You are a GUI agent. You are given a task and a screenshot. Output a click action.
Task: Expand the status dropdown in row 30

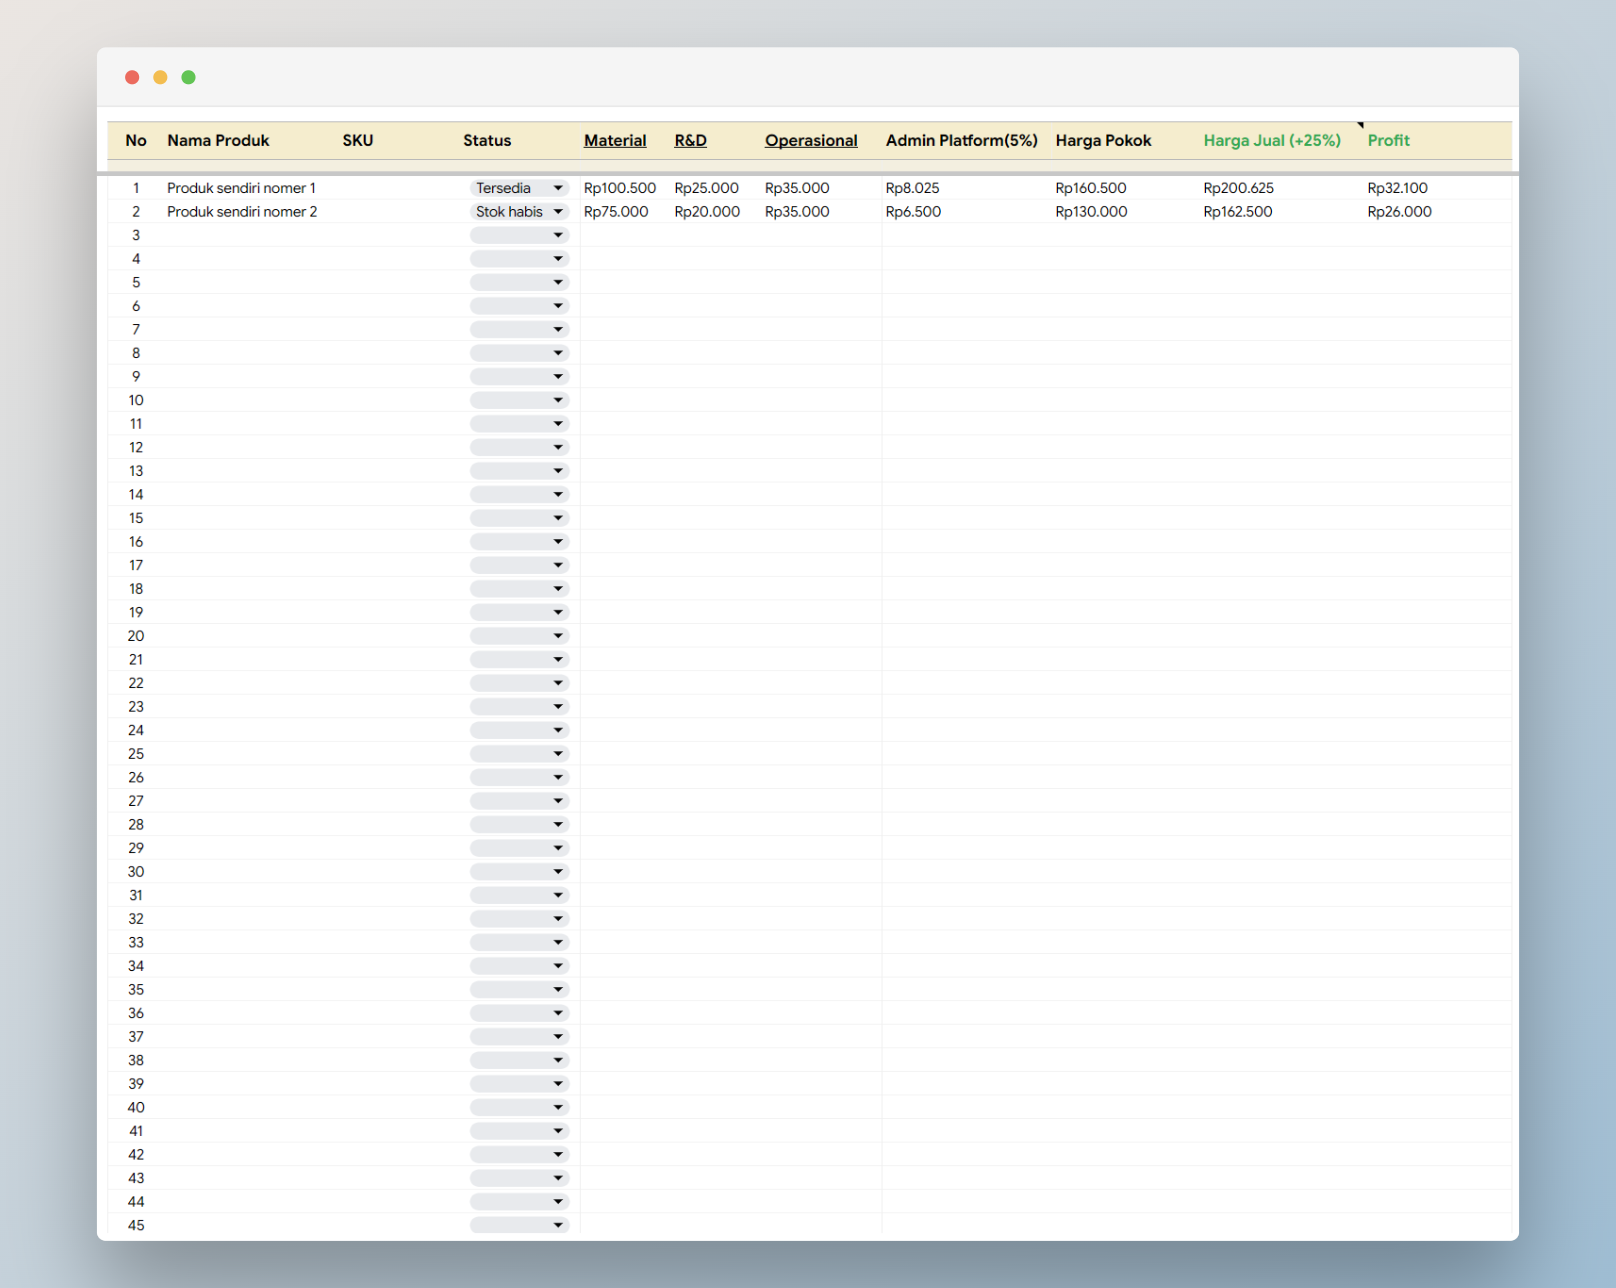click(x=519, y=872)
